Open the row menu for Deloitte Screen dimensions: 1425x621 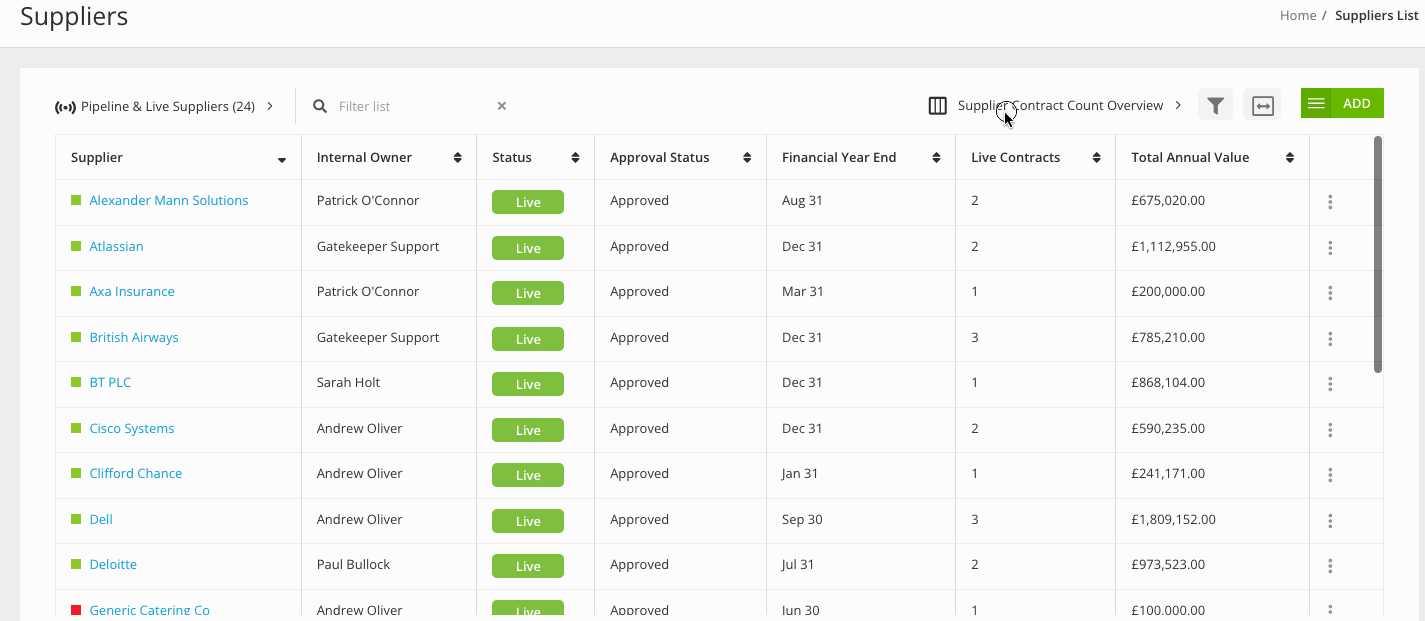pos(1330,566)
